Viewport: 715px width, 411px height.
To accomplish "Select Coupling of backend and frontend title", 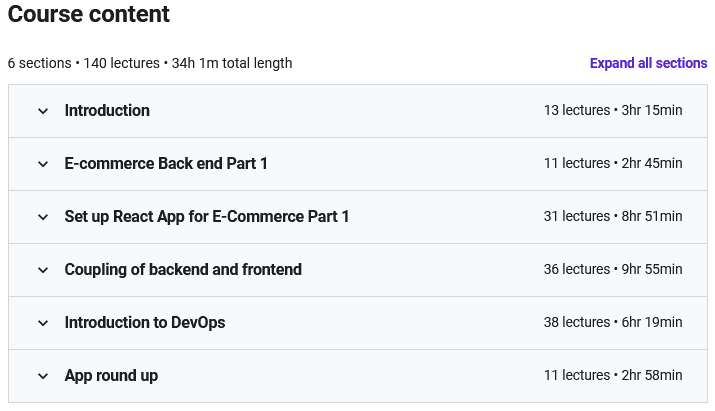I will (183, 270).
